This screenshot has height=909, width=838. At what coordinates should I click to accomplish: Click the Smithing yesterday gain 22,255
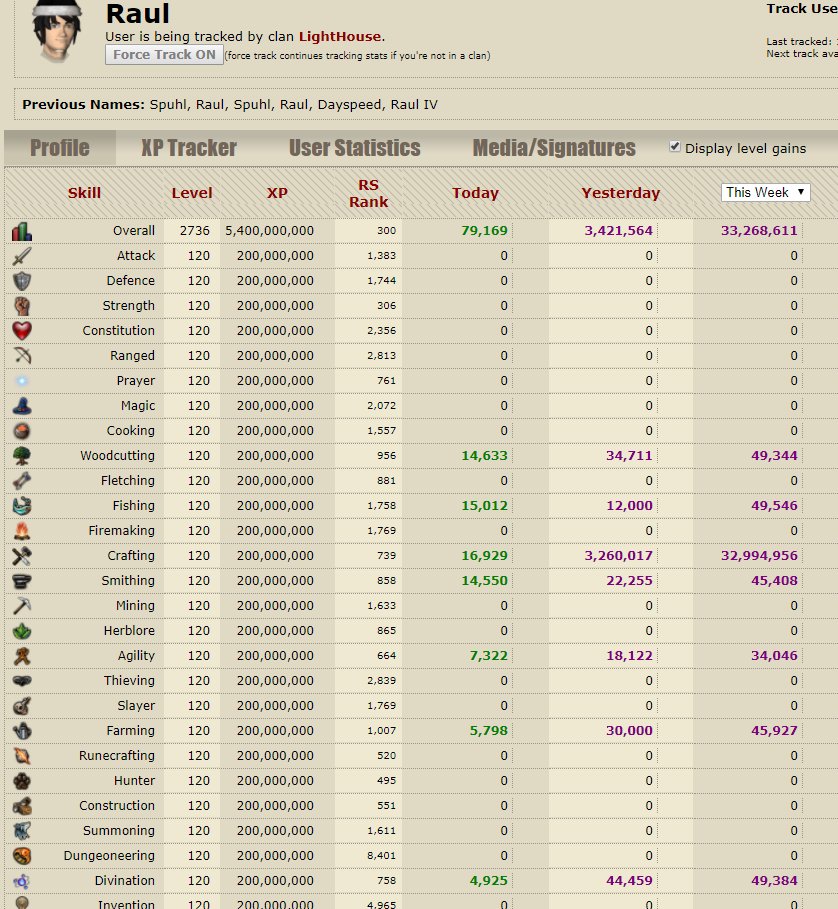(629, 580)
